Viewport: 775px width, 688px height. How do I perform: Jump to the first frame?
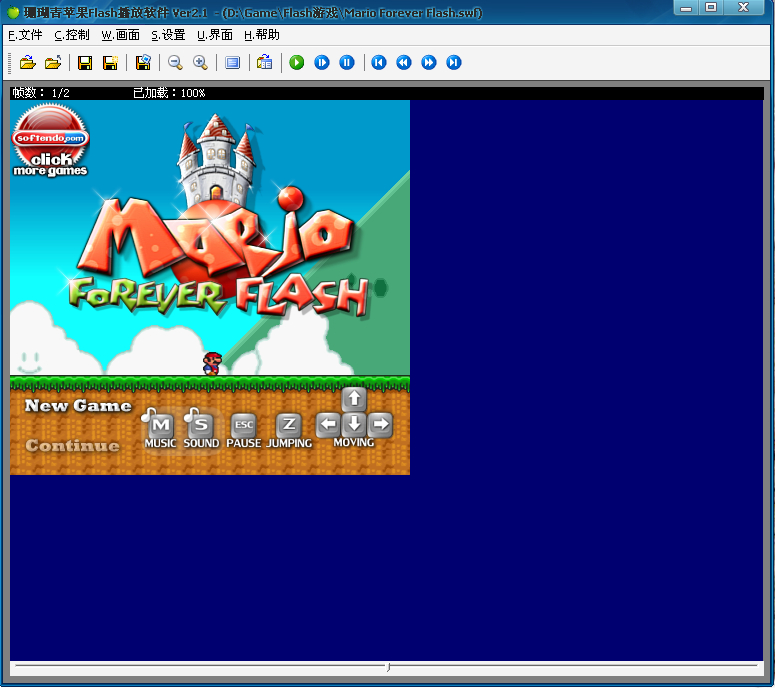tap(379, 63)
